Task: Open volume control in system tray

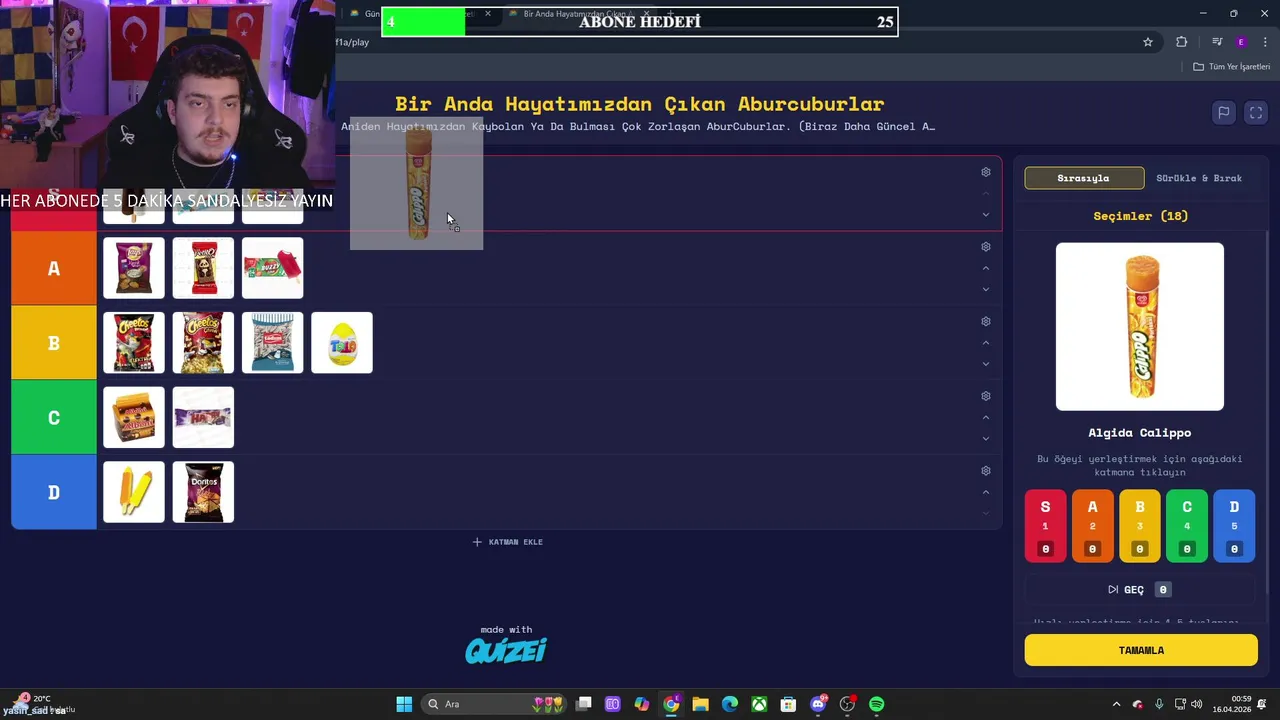Action: click(1198, 704)
